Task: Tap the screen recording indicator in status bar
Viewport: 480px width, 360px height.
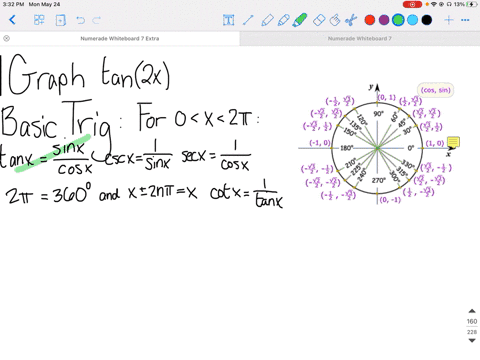Action: [412, 4]
